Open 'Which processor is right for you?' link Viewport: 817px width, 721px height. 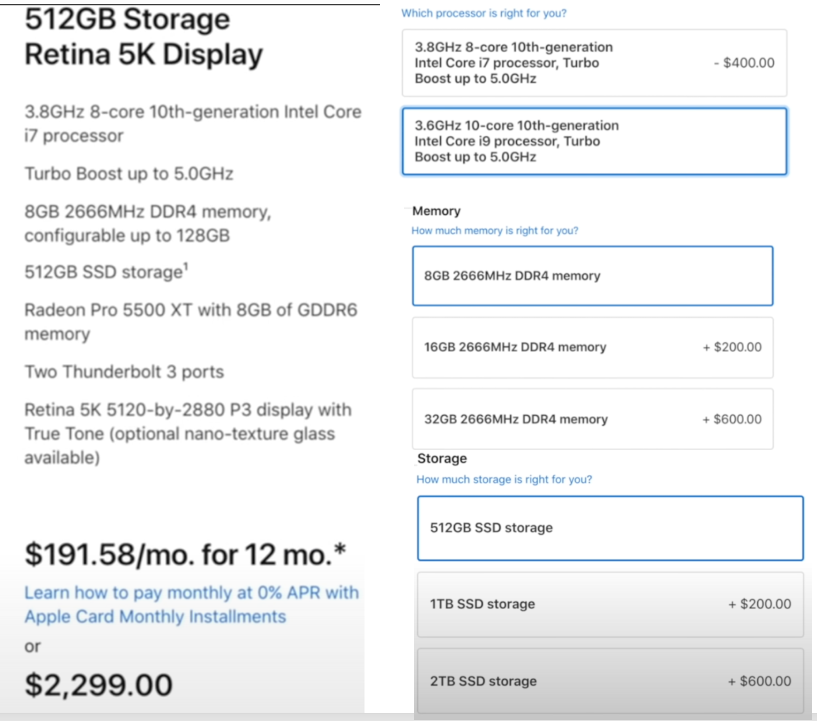[484, 13]
